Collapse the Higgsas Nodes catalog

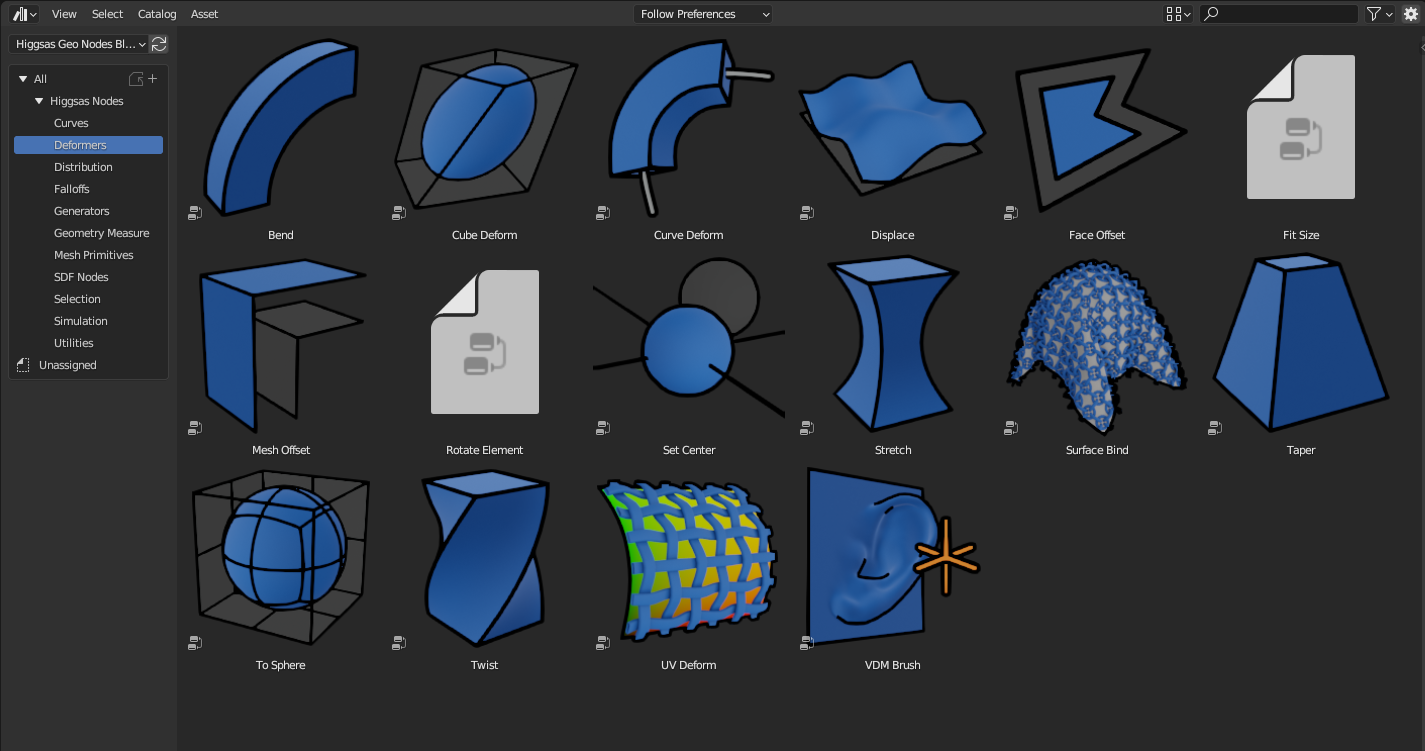tap(38, 101)
